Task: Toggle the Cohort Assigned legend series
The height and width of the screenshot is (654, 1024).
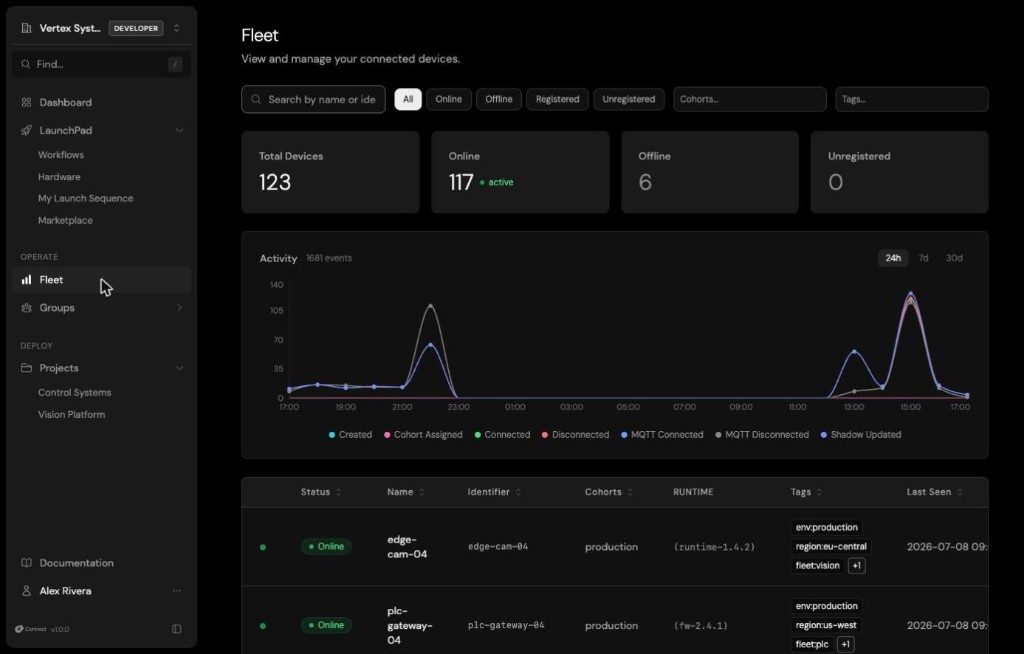Action: [423, 434]
